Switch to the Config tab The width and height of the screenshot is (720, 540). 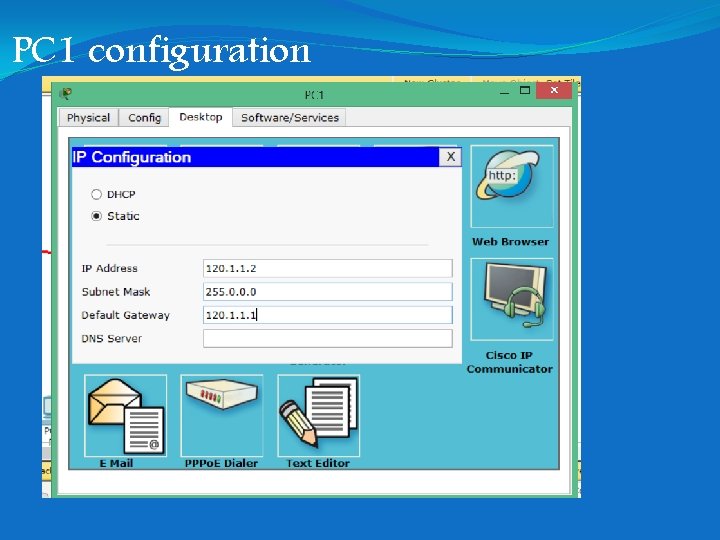click(144, 118)
